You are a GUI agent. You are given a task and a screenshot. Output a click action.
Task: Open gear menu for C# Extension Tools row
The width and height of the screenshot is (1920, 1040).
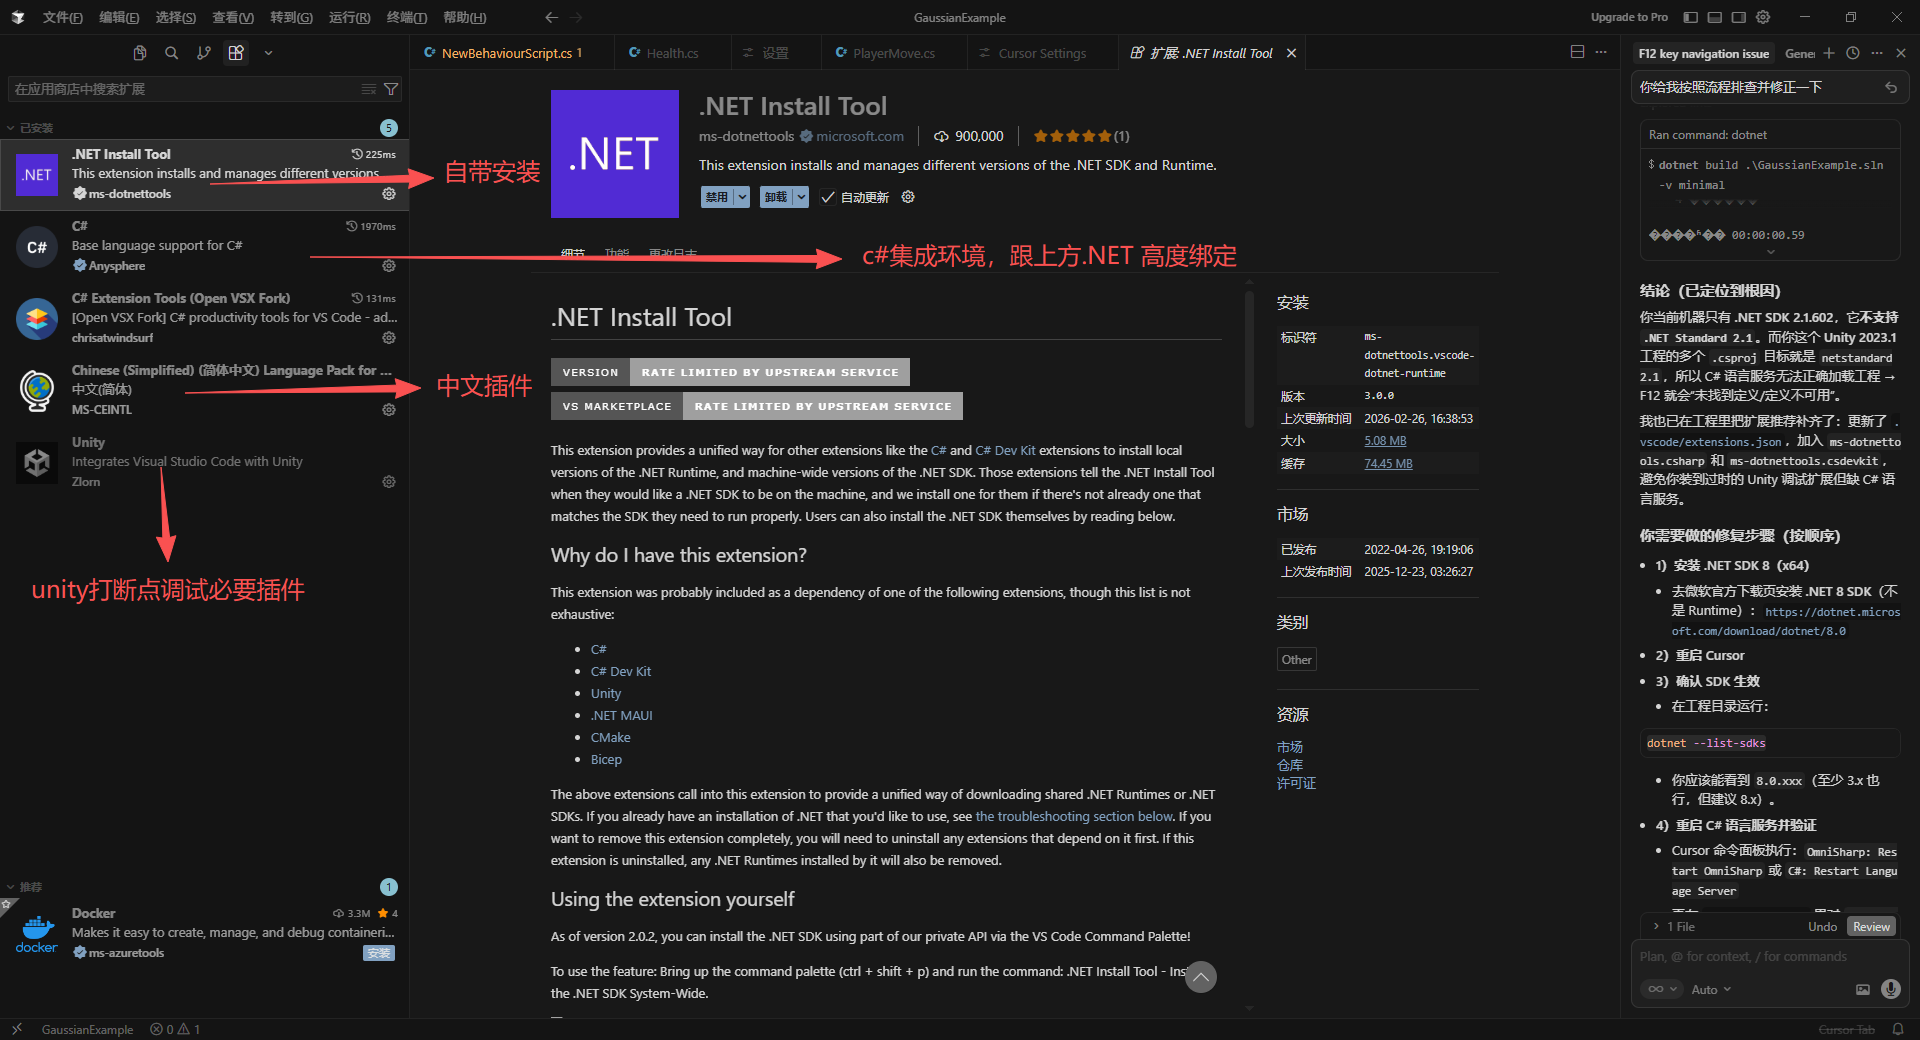pos(389,338)
